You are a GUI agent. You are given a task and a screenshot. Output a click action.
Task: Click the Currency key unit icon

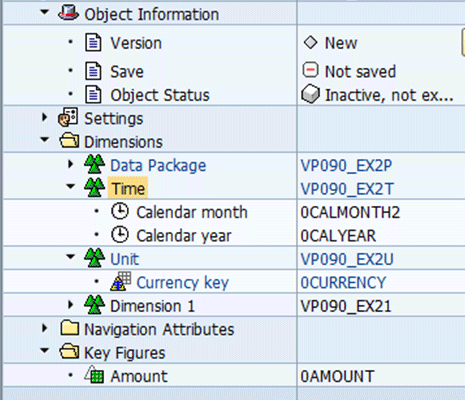[x=121, y=281]
